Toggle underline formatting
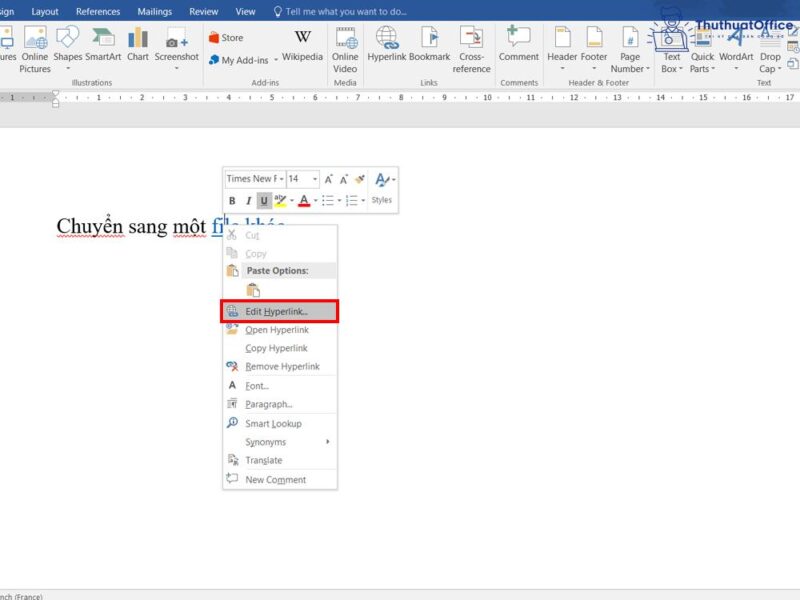Image resolution: width=800 pixels, height=600 pixels. click(264, 200)
